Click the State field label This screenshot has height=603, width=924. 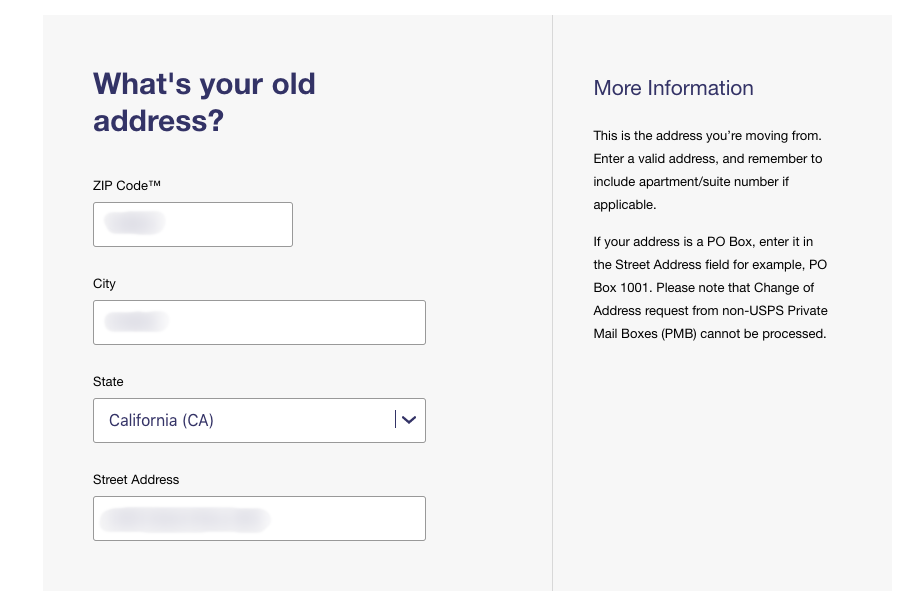tap(108, 381)
